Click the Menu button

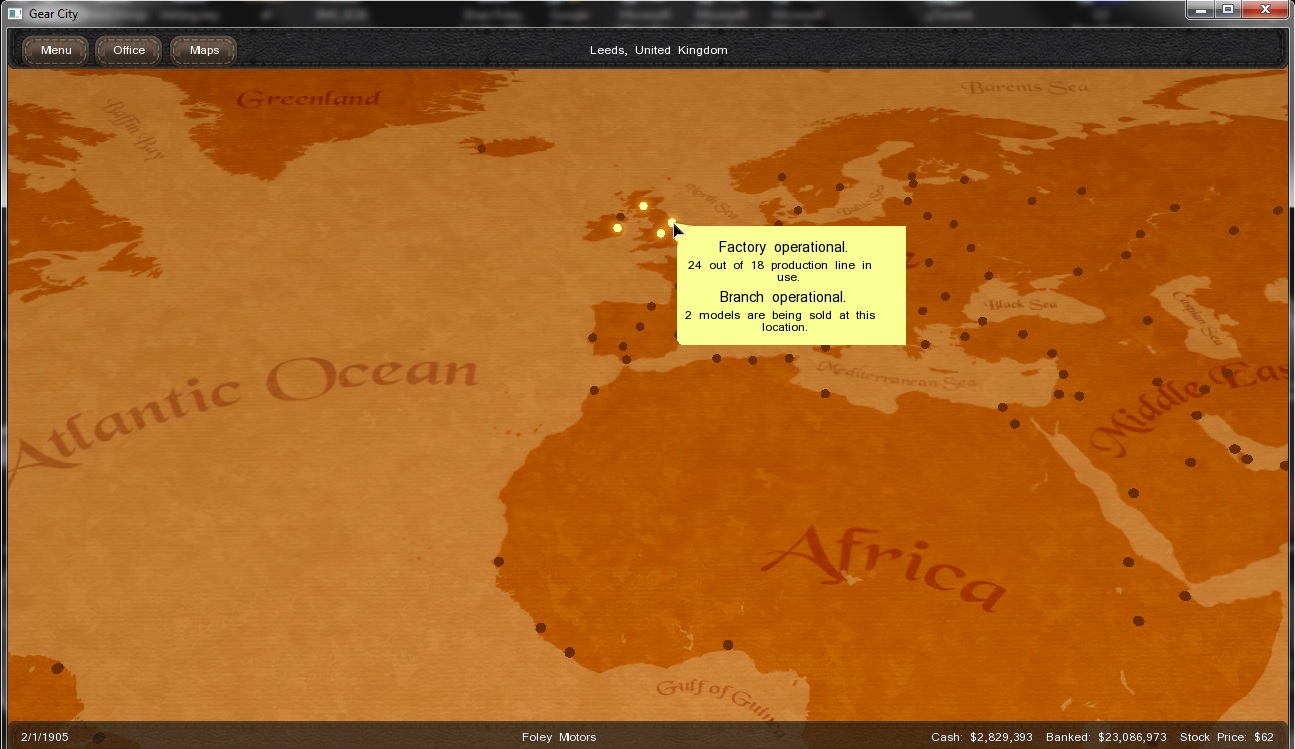[x=56, y=50]
